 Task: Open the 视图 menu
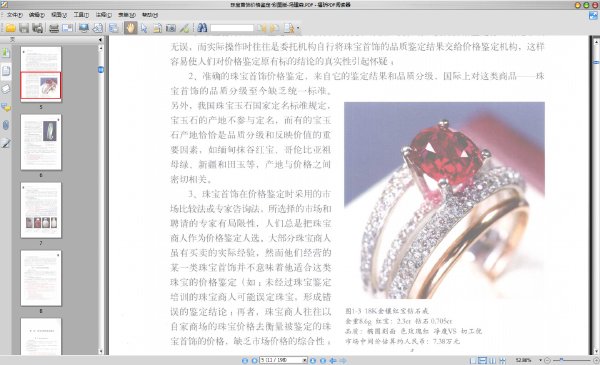point(59,15)
